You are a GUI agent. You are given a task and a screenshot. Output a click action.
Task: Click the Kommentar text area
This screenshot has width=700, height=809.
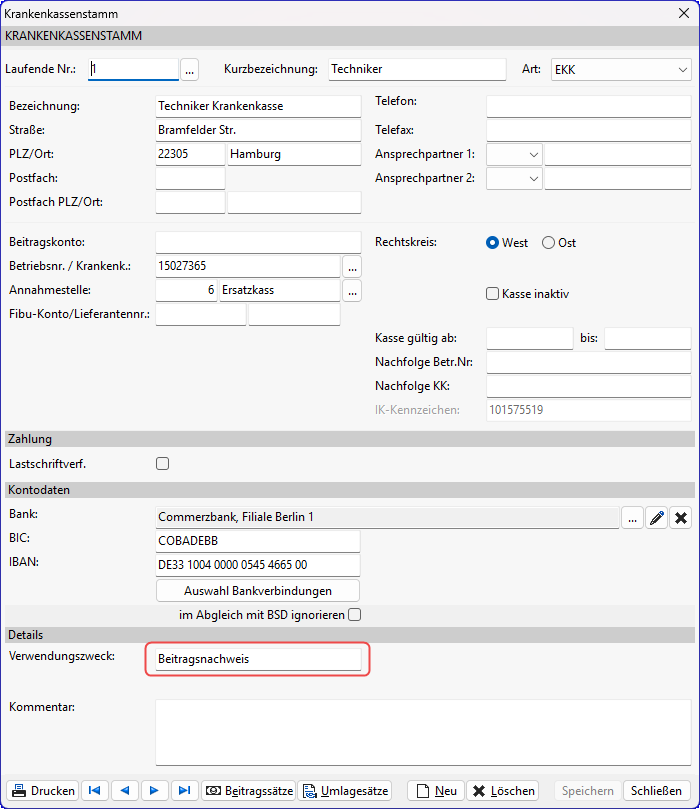(424, 733)
